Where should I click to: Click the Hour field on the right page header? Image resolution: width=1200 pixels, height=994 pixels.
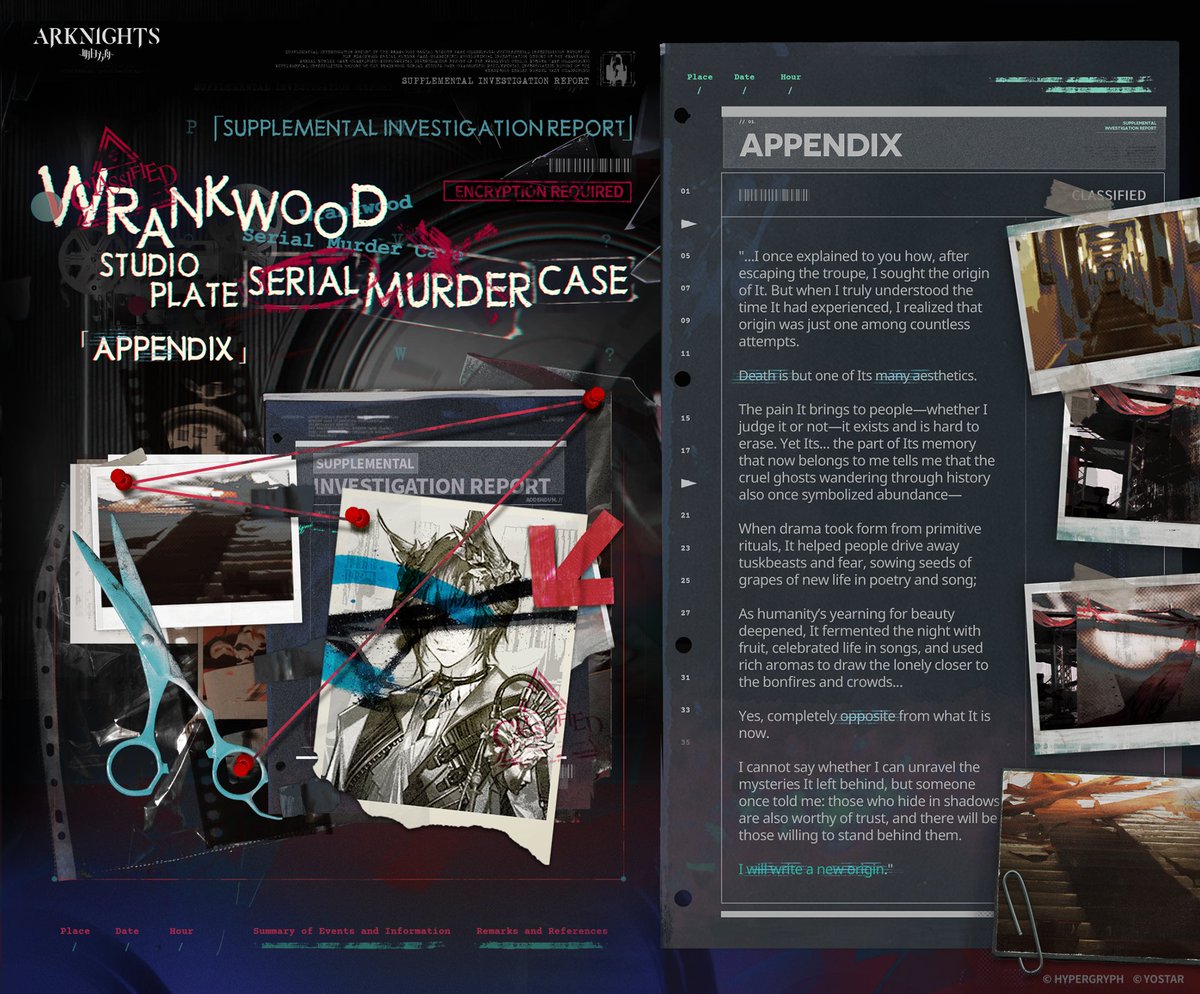790,77
